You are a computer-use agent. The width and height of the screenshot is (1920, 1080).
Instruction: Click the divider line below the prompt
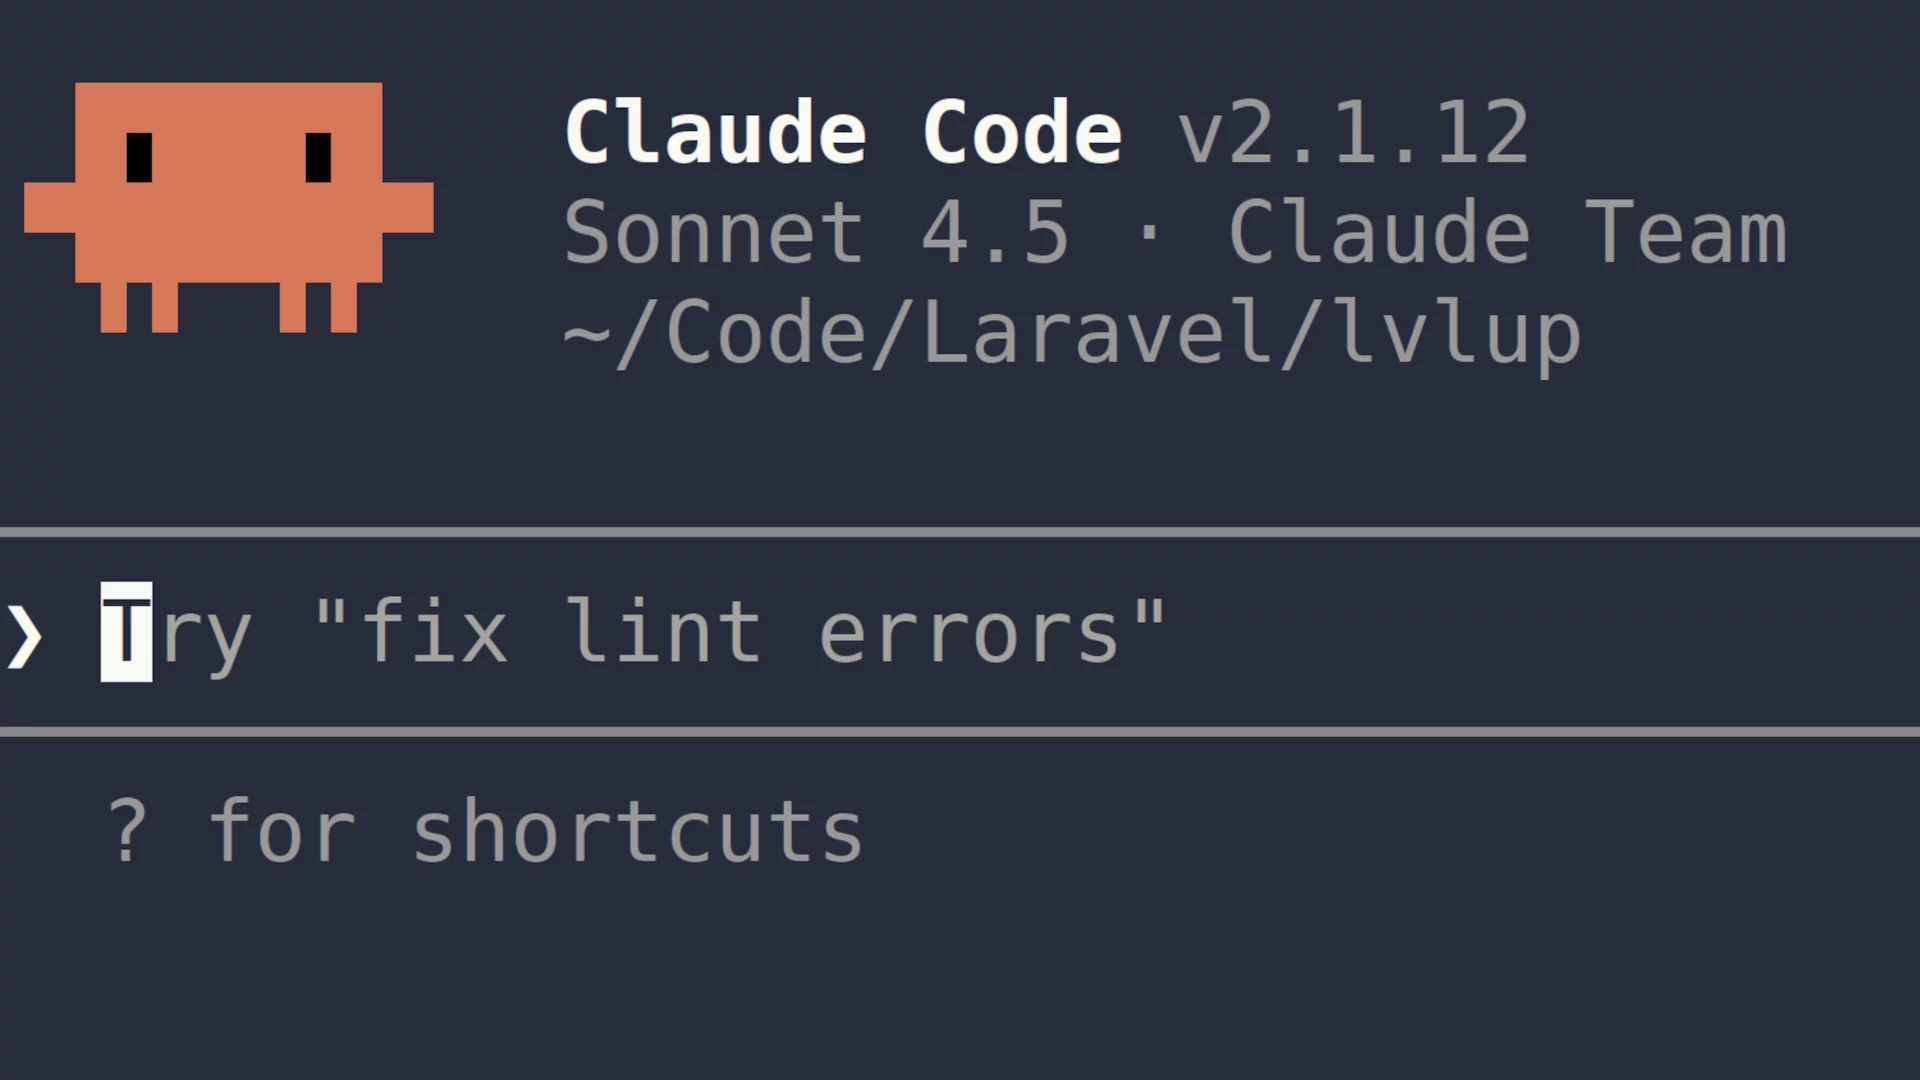(x=960, y=732)
